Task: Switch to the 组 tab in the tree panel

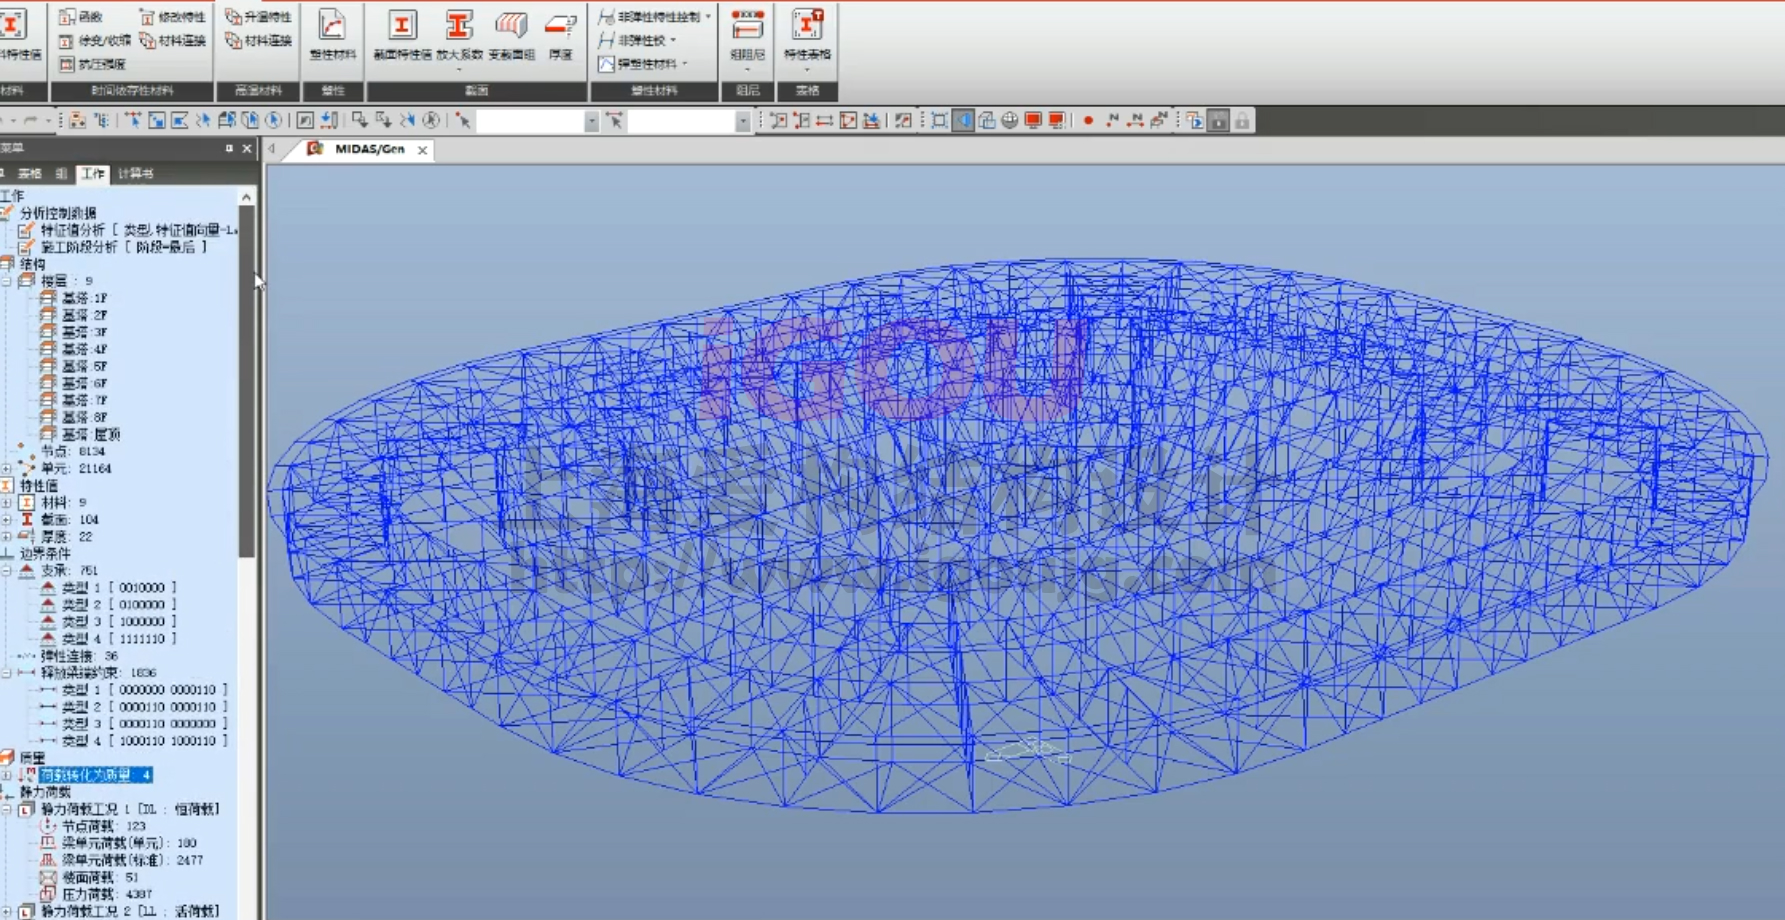Action: point(61,174)
